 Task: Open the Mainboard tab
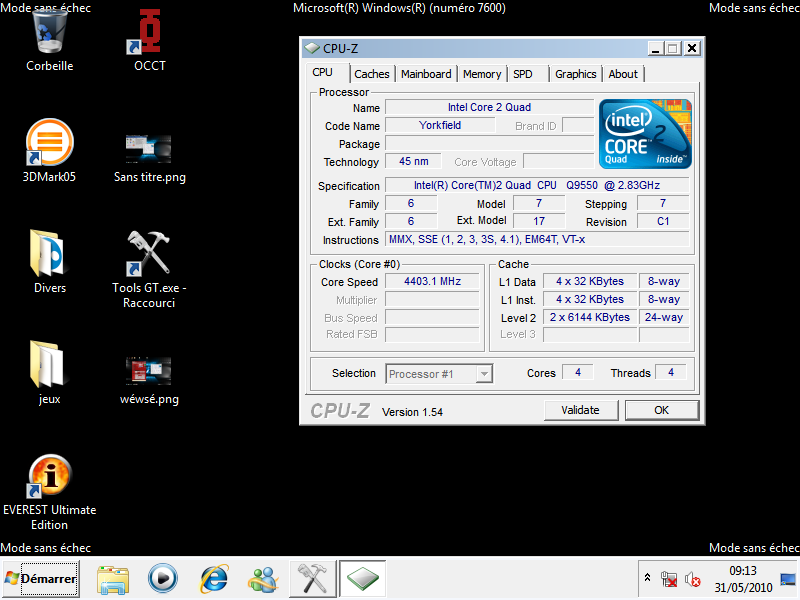pos(426,74)
